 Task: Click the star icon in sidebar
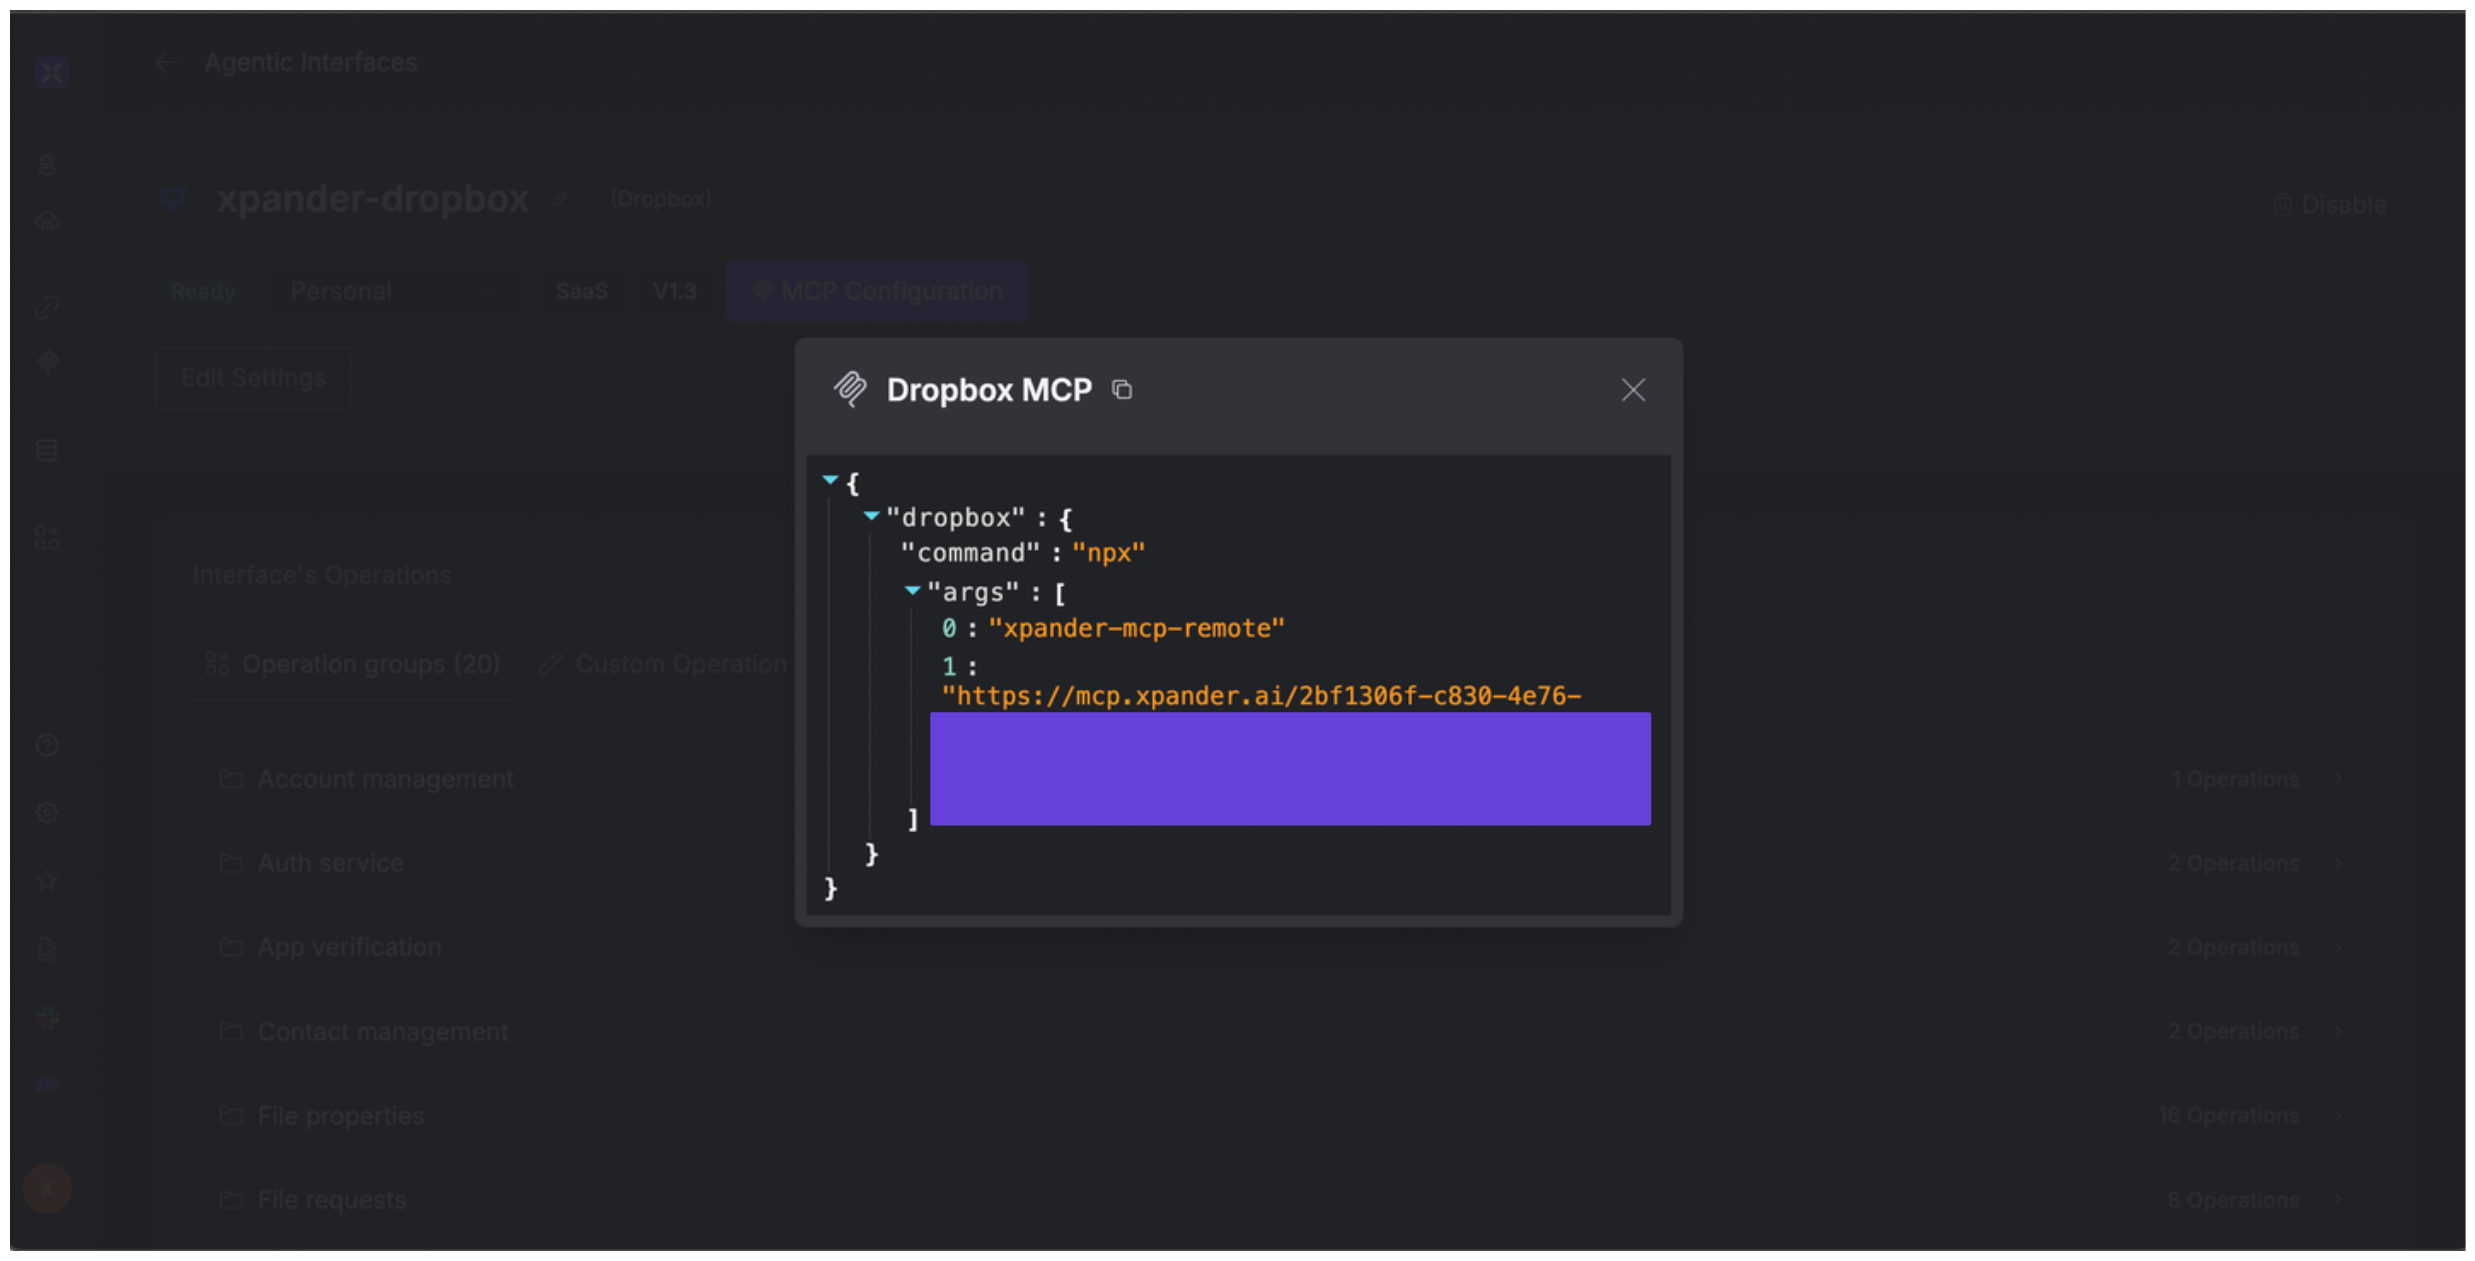pyautogui.click(x=47, y=881)
